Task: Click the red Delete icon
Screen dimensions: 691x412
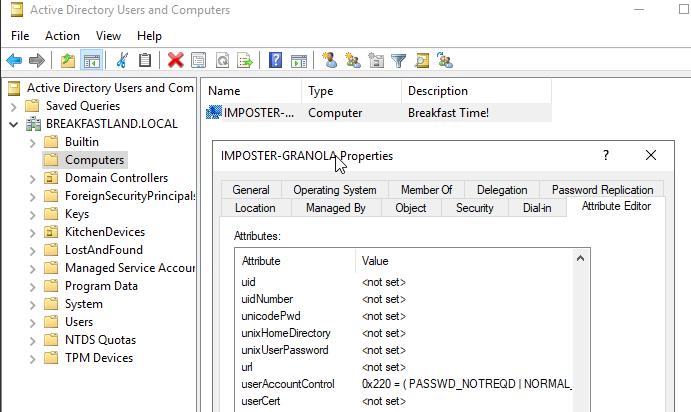Action: [x=176, y=60]
